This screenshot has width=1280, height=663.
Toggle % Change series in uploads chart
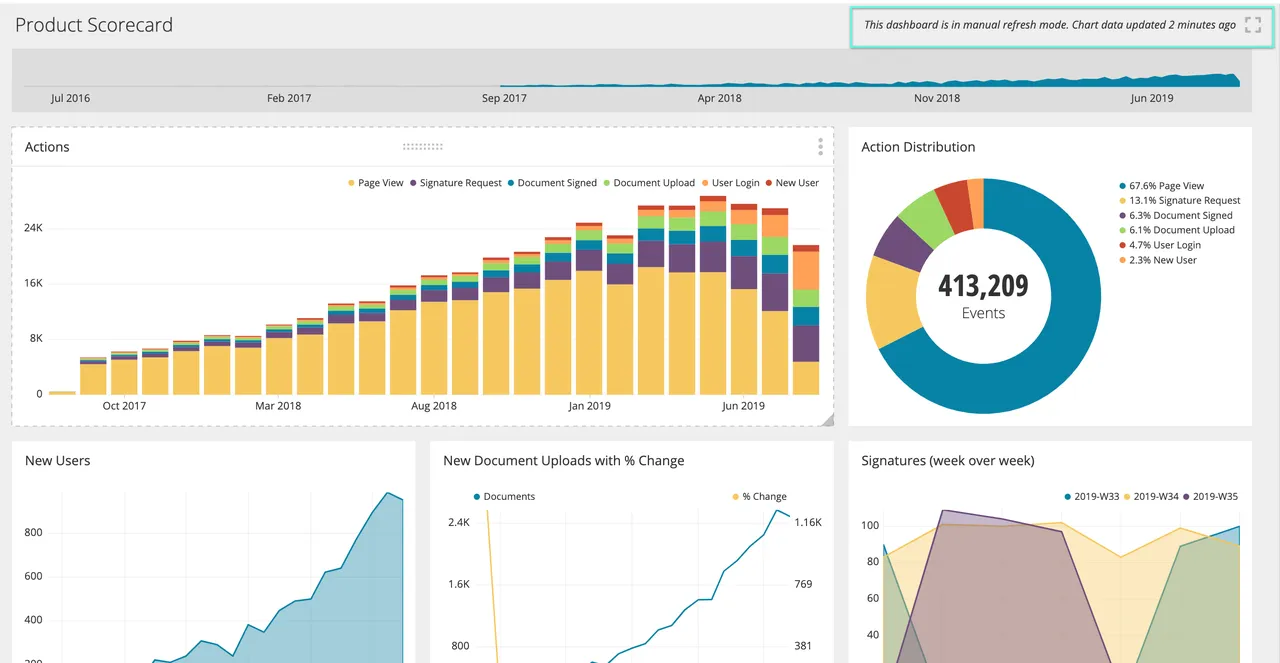coord(759,496)
